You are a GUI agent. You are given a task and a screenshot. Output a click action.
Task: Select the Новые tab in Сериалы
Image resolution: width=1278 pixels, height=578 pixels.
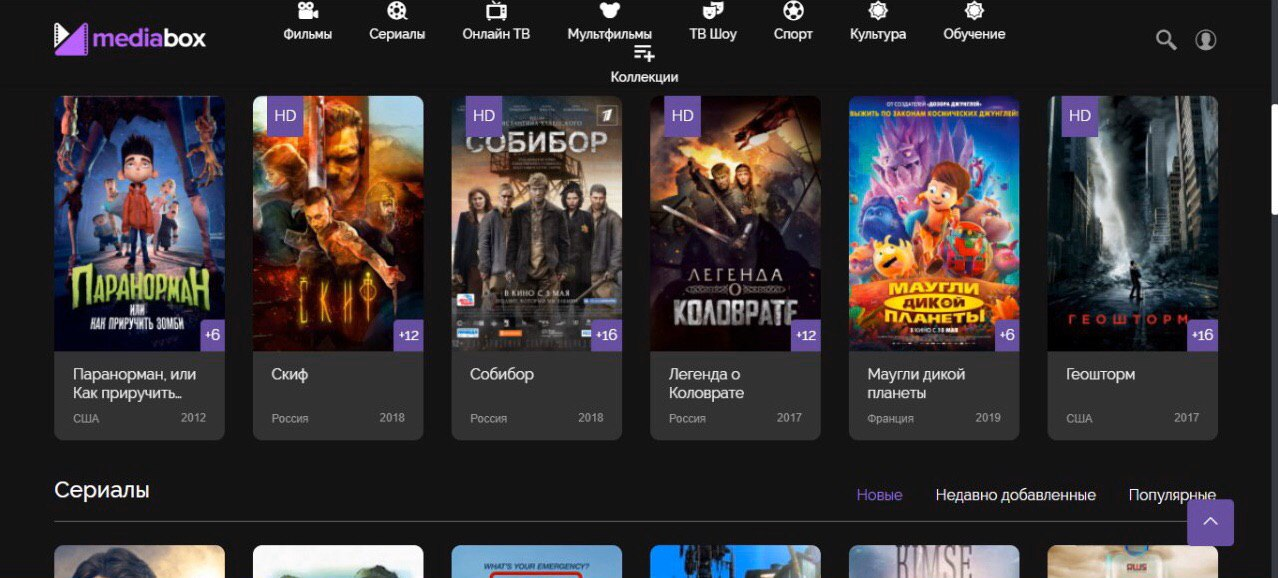pos(879,495)
